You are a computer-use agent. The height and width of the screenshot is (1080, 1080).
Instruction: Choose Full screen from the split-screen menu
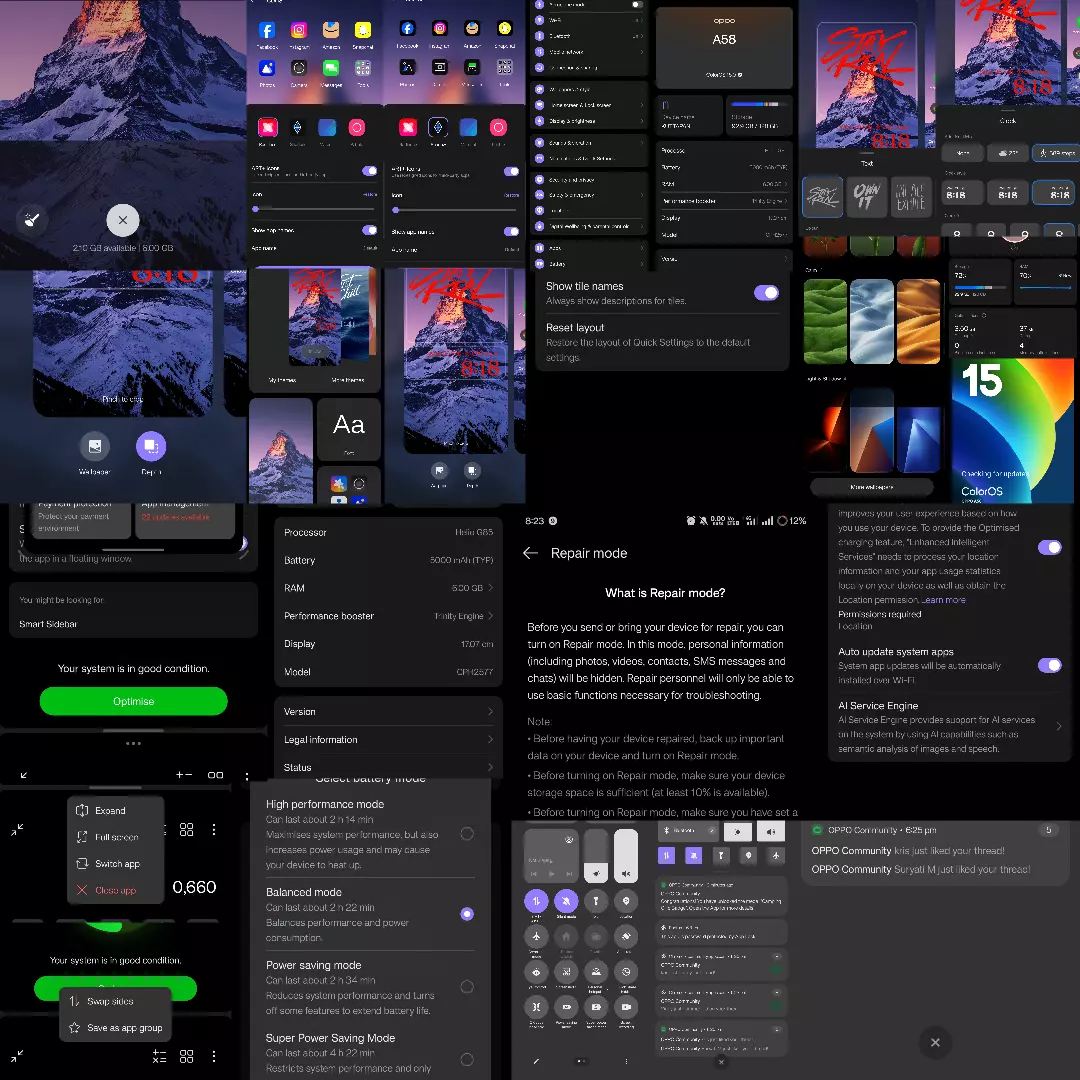(x=116, y=837)
